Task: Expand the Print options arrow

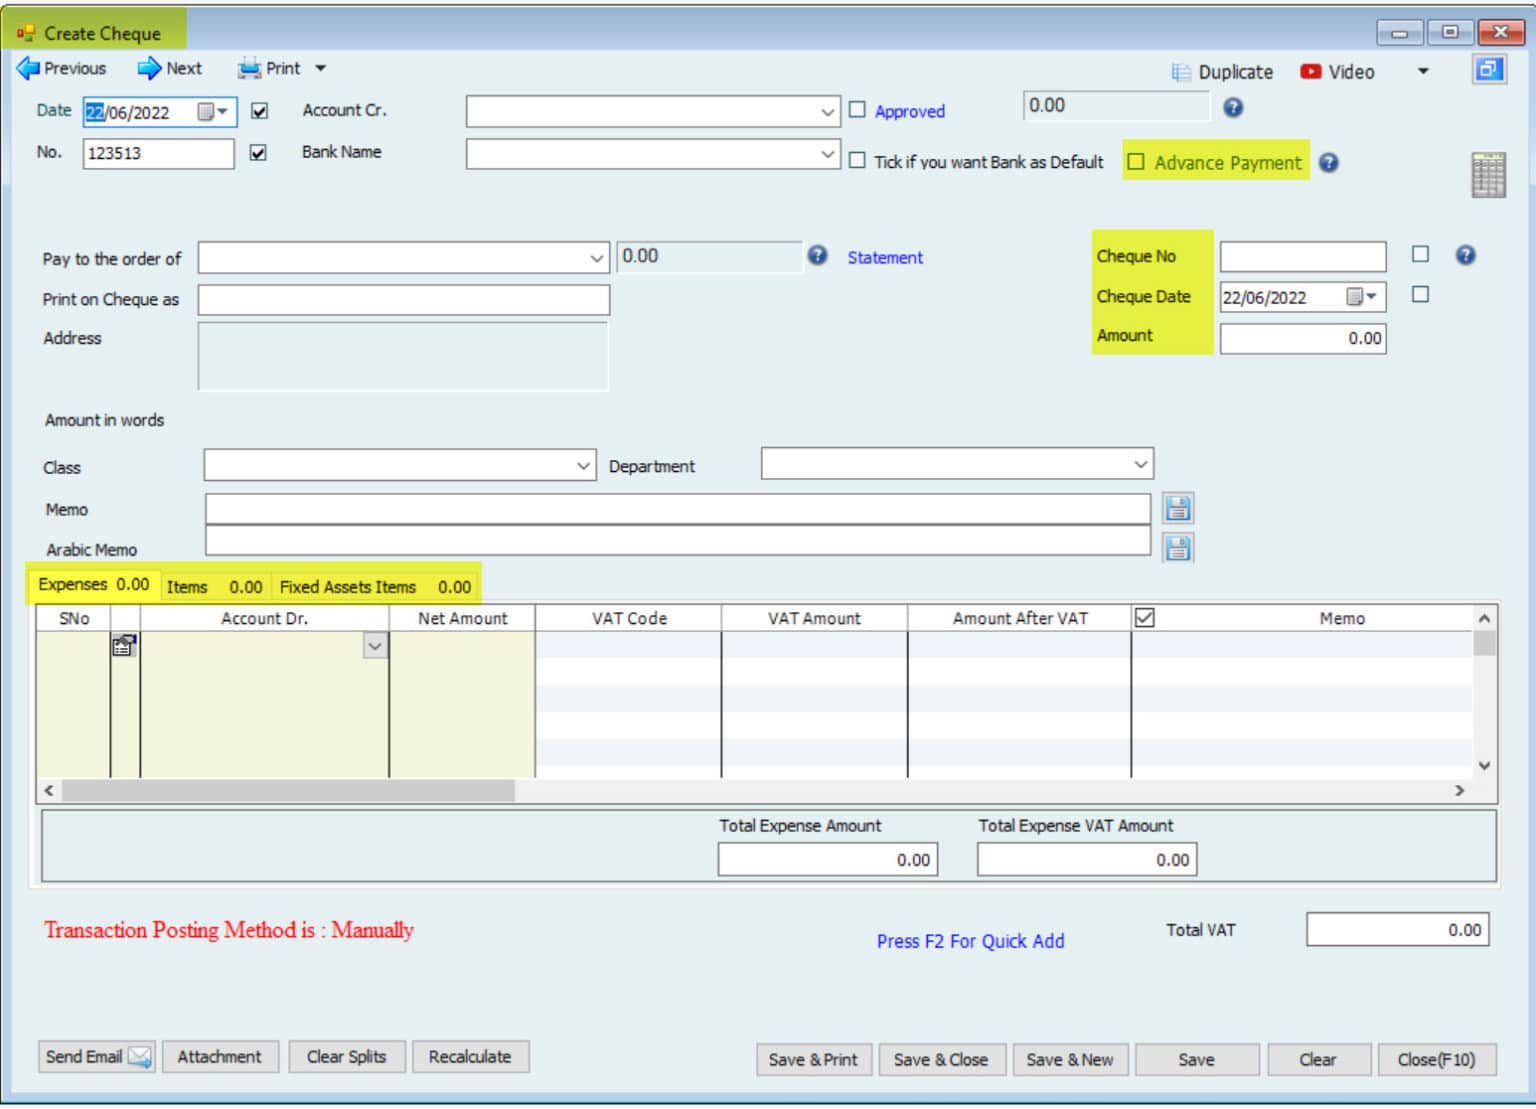Action: point(321,68)
